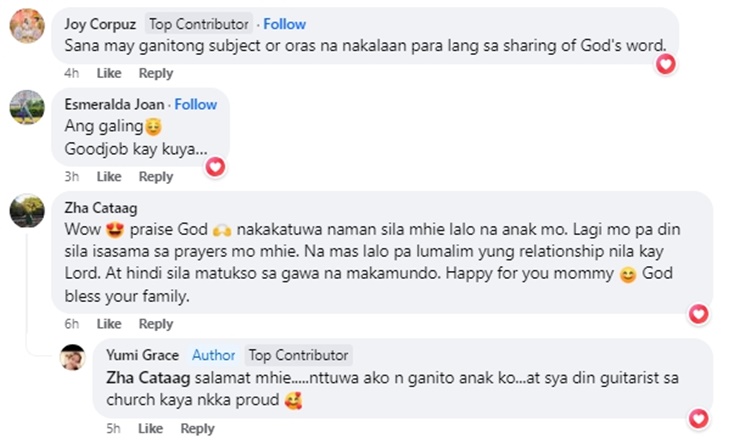Click heart reaction on Joy Corpuz's comment
The width and height of the screenshot is (750, 443).
point(665,64)
